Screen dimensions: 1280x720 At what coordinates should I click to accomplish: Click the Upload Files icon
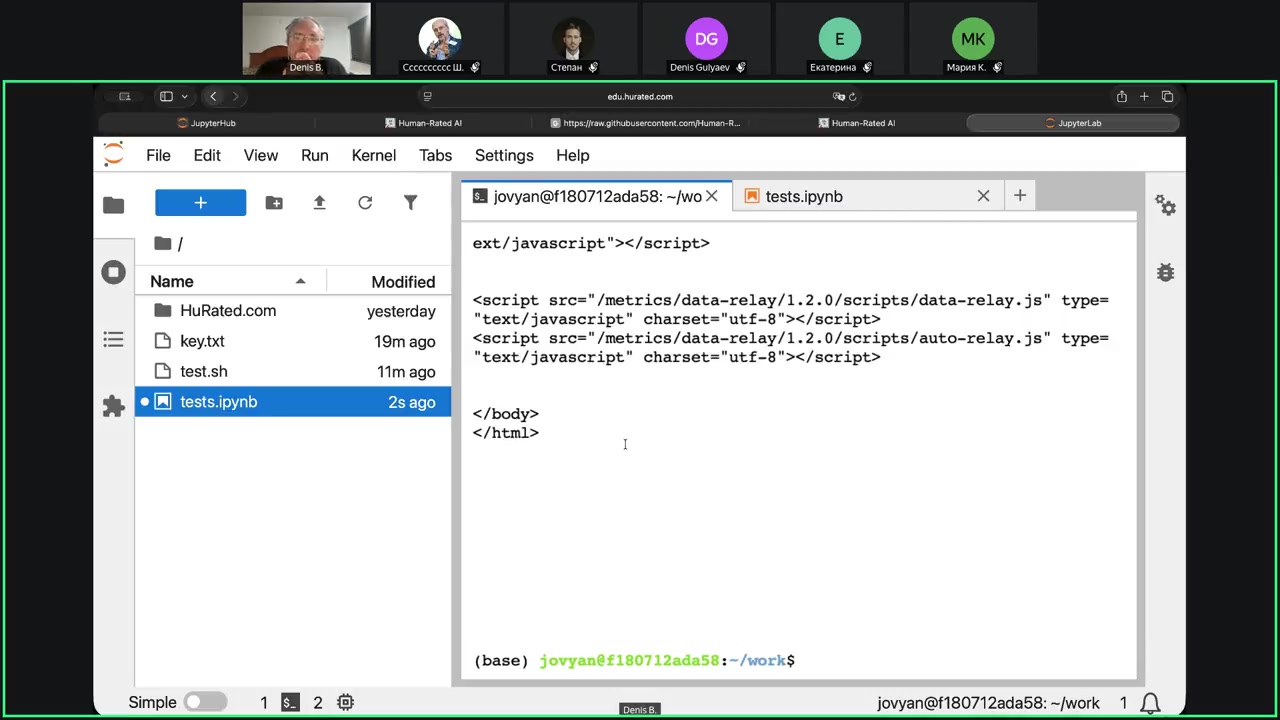click(x=320, y=203)
